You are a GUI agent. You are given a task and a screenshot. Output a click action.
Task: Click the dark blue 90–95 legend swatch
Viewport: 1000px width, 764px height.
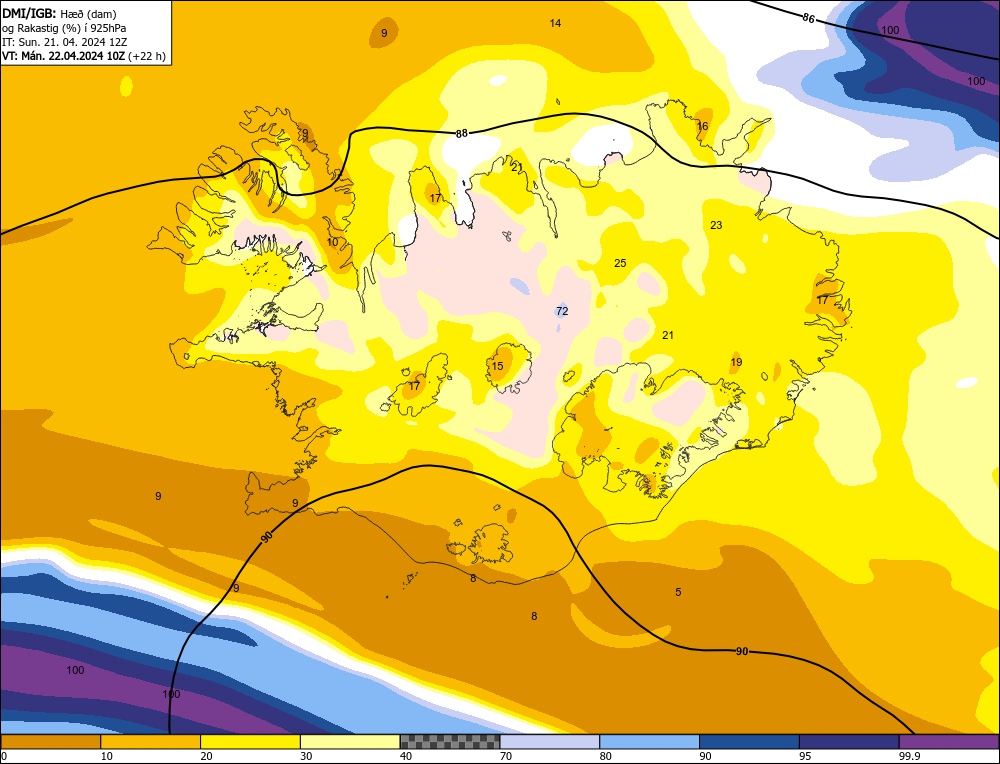(x=749, y=742)
